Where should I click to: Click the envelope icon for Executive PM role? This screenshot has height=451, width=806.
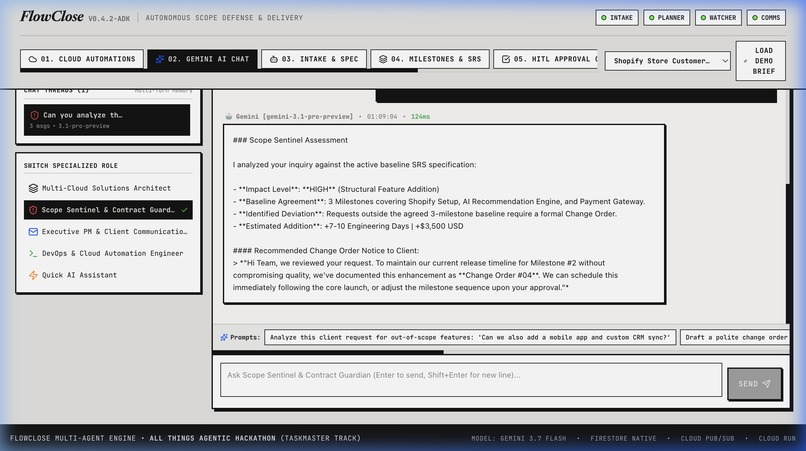33,232
